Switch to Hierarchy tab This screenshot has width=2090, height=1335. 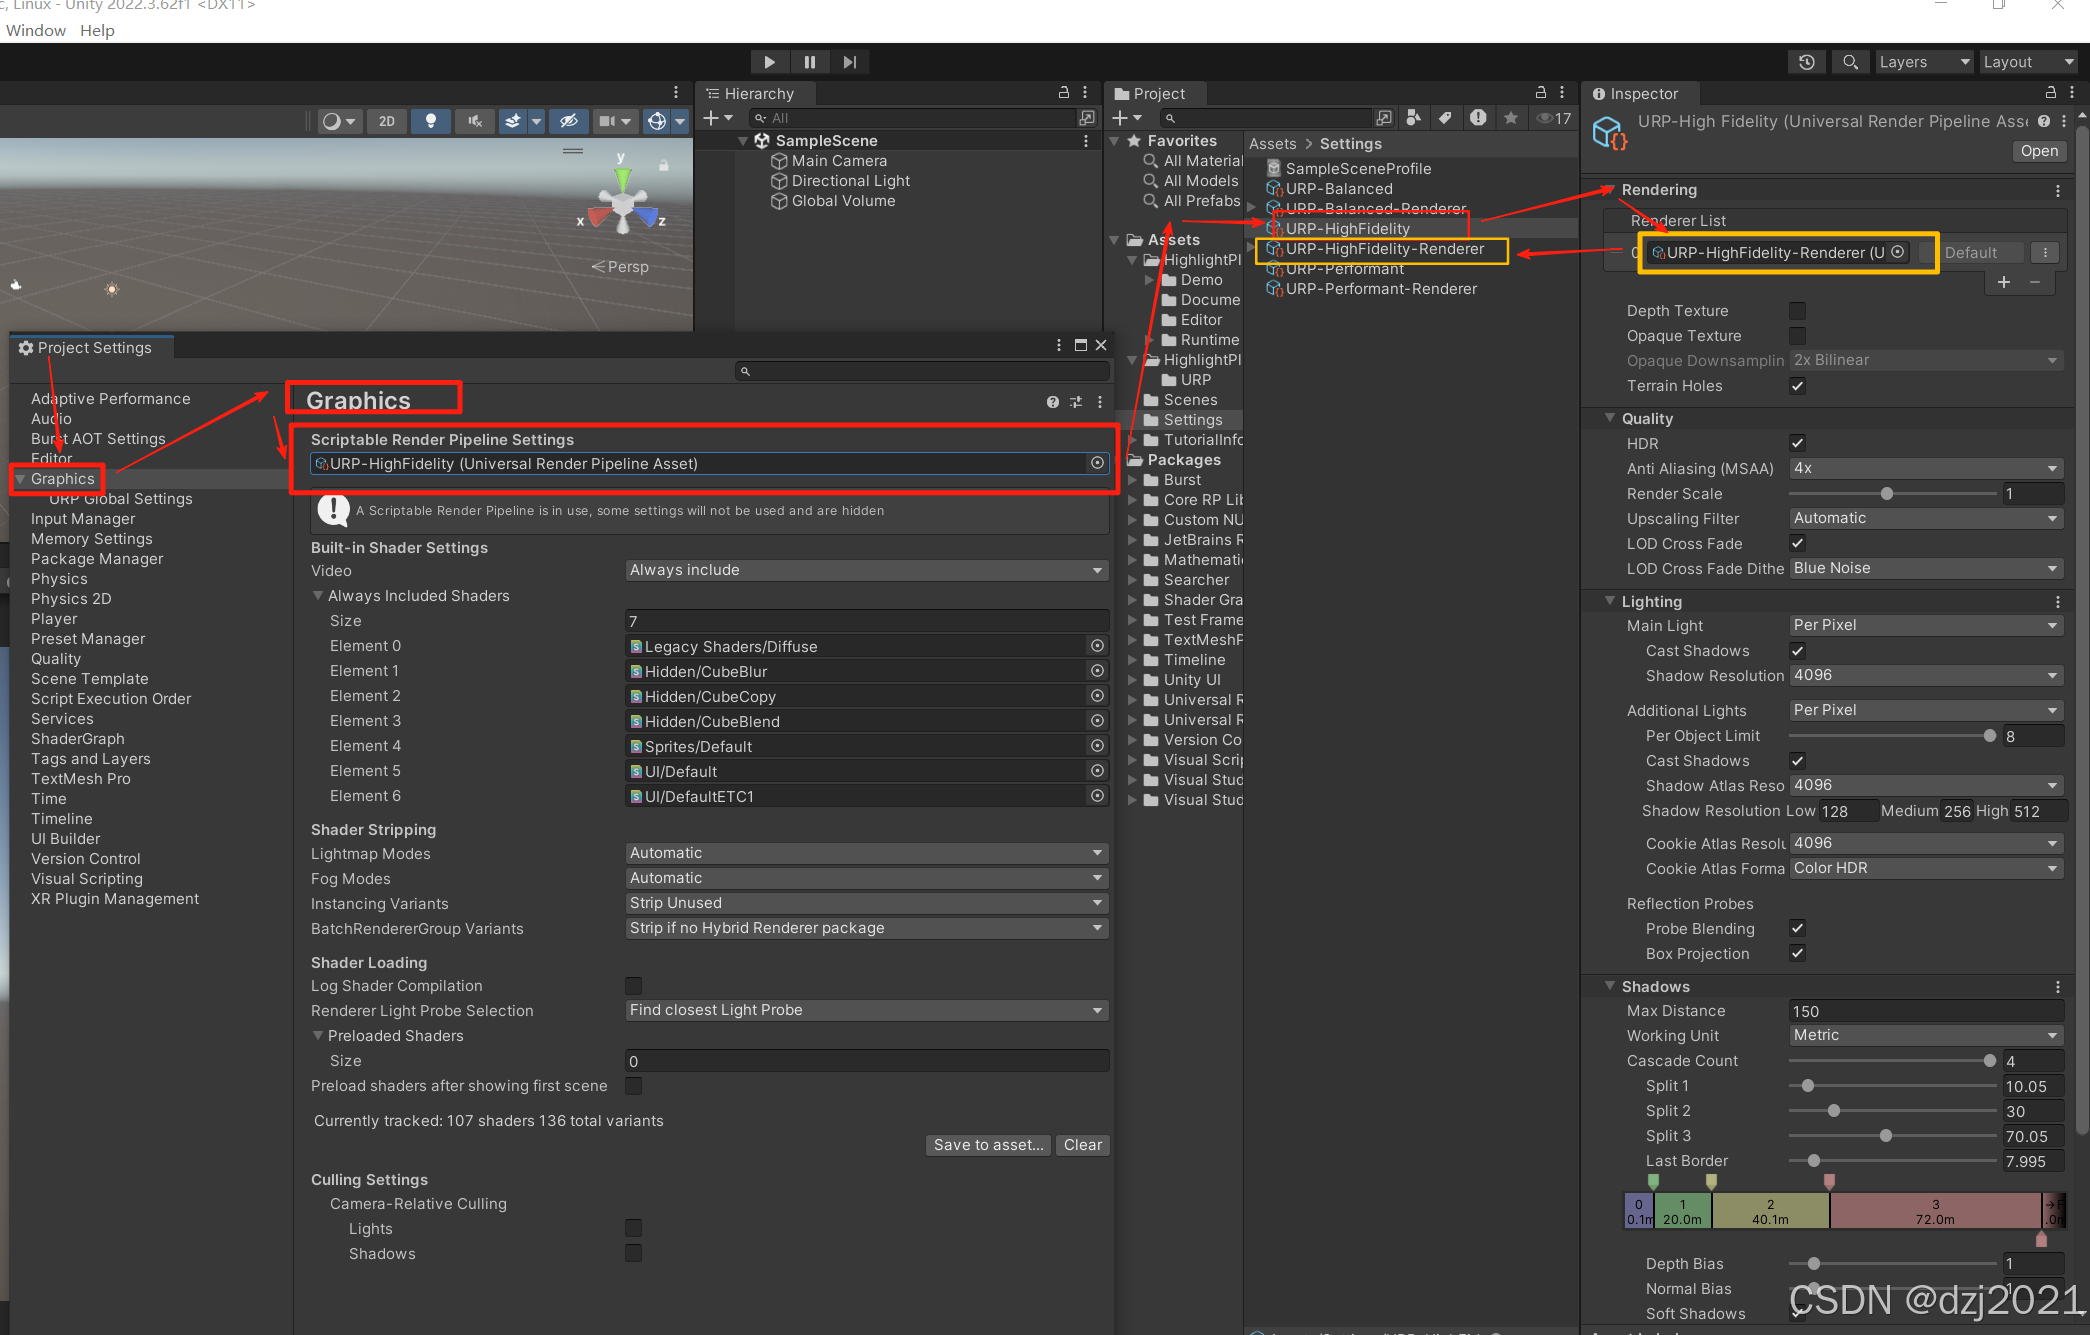tap(757, 93)
